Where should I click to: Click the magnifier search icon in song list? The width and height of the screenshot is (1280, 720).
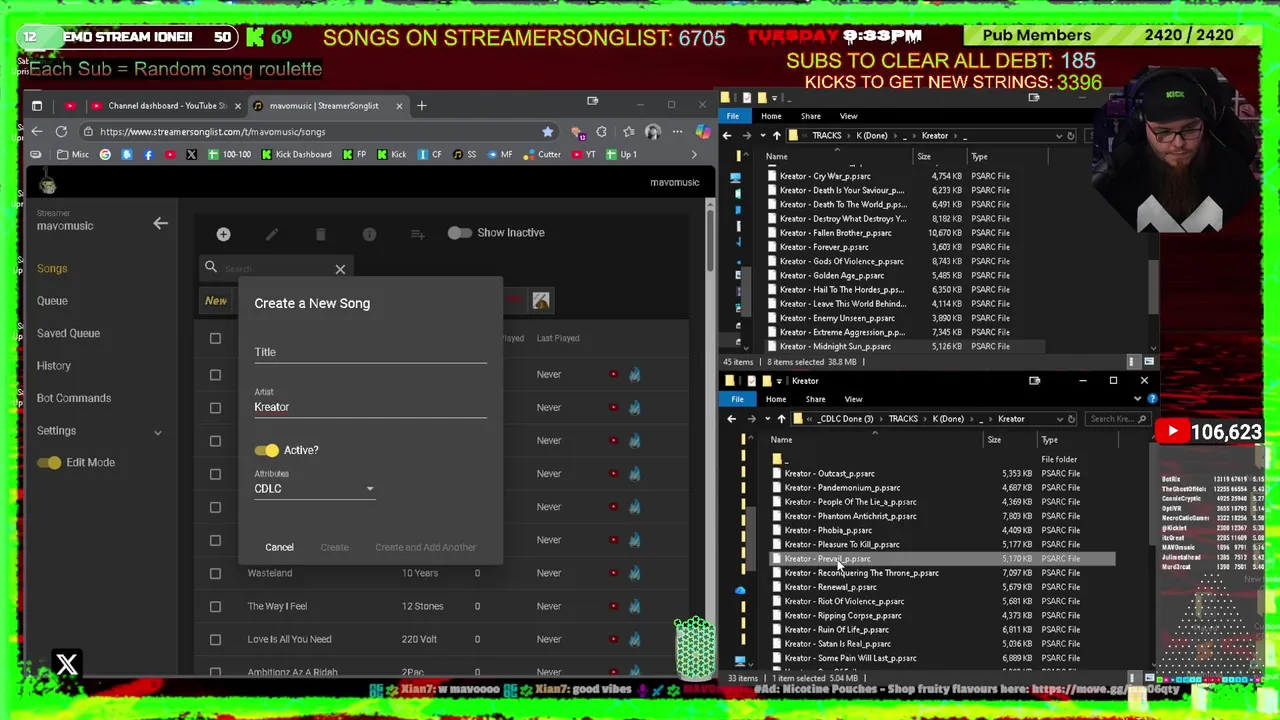point(211,267)
